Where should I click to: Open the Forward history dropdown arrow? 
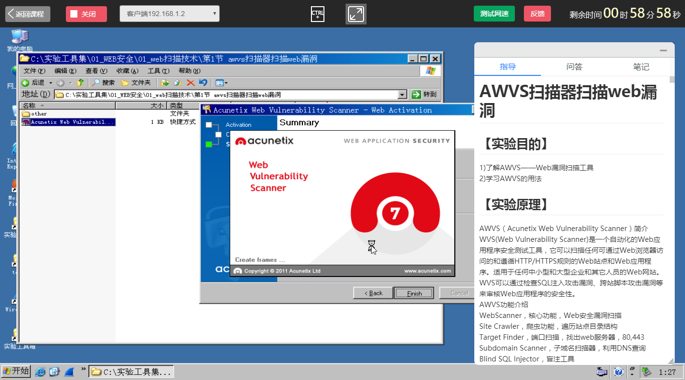70,83
